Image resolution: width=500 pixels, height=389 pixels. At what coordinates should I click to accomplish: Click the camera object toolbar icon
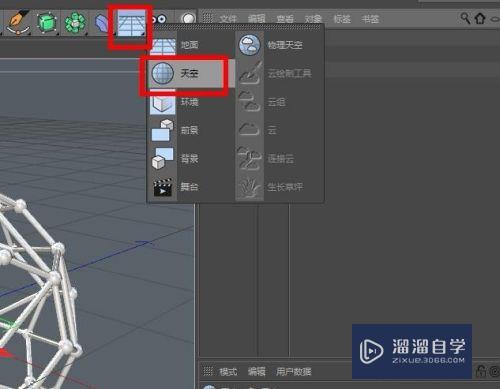159,19
